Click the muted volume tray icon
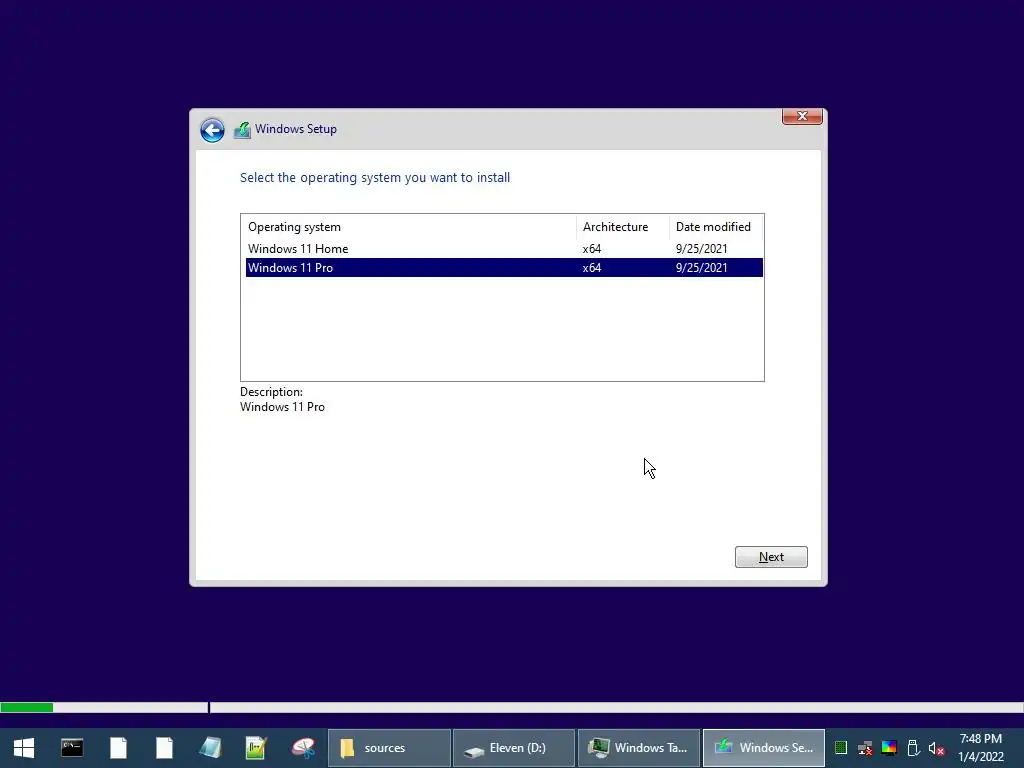The width and height of the screenshot is (1024, 768). pyautogui.click(x=936, y=748)
